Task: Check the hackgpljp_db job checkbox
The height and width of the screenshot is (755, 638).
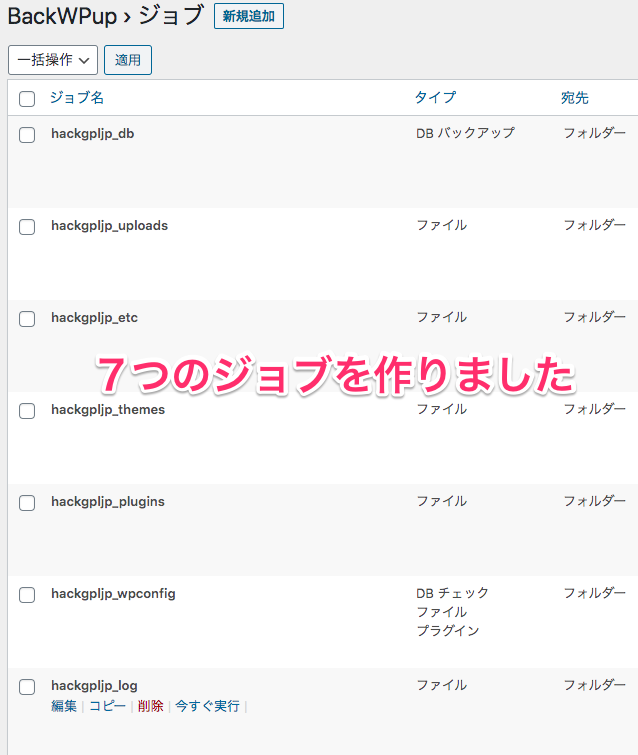Action: click(x=27, y=135)
